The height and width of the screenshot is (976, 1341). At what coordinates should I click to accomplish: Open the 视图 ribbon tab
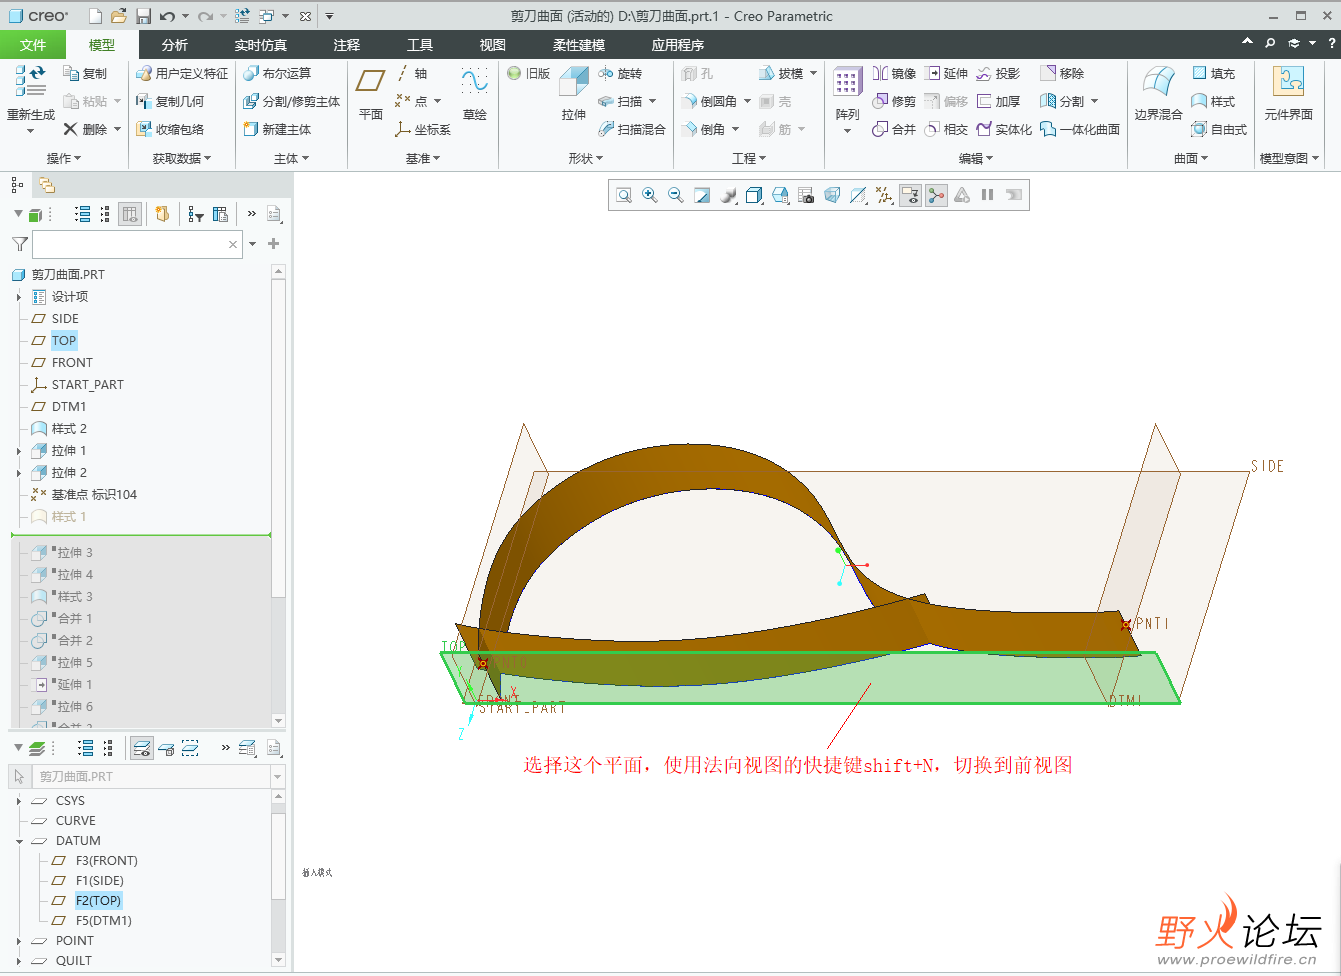pyautogui.click(x=493, y=45)
